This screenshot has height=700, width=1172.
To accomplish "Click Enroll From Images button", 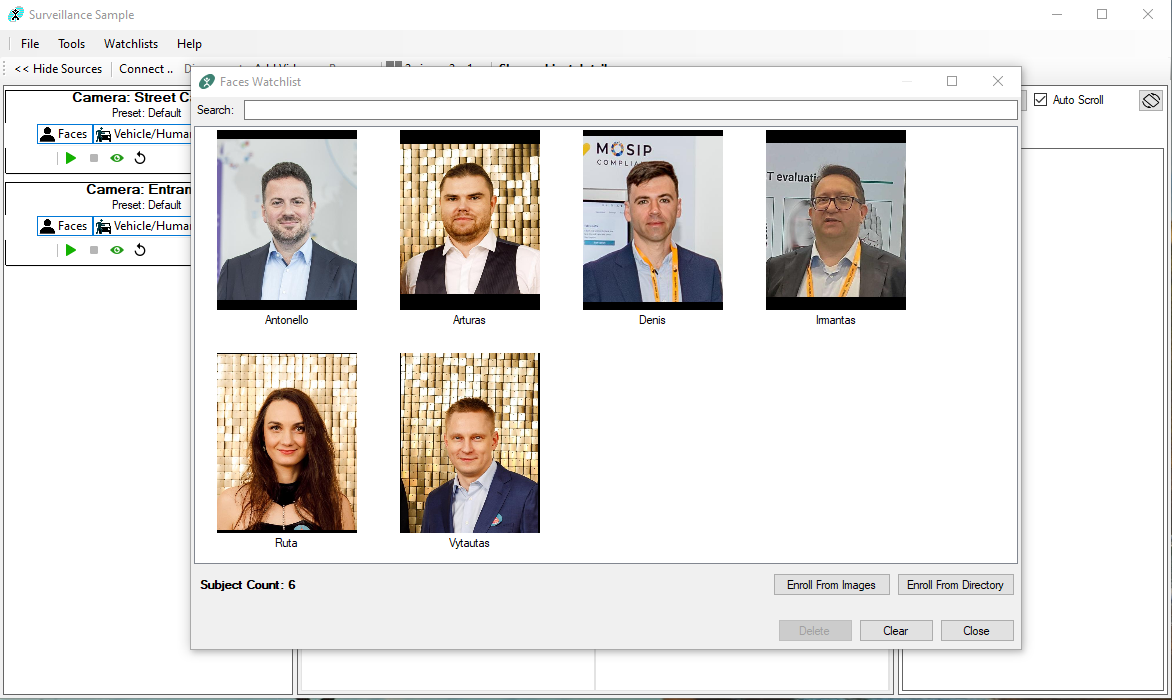I will coord(831,585).
